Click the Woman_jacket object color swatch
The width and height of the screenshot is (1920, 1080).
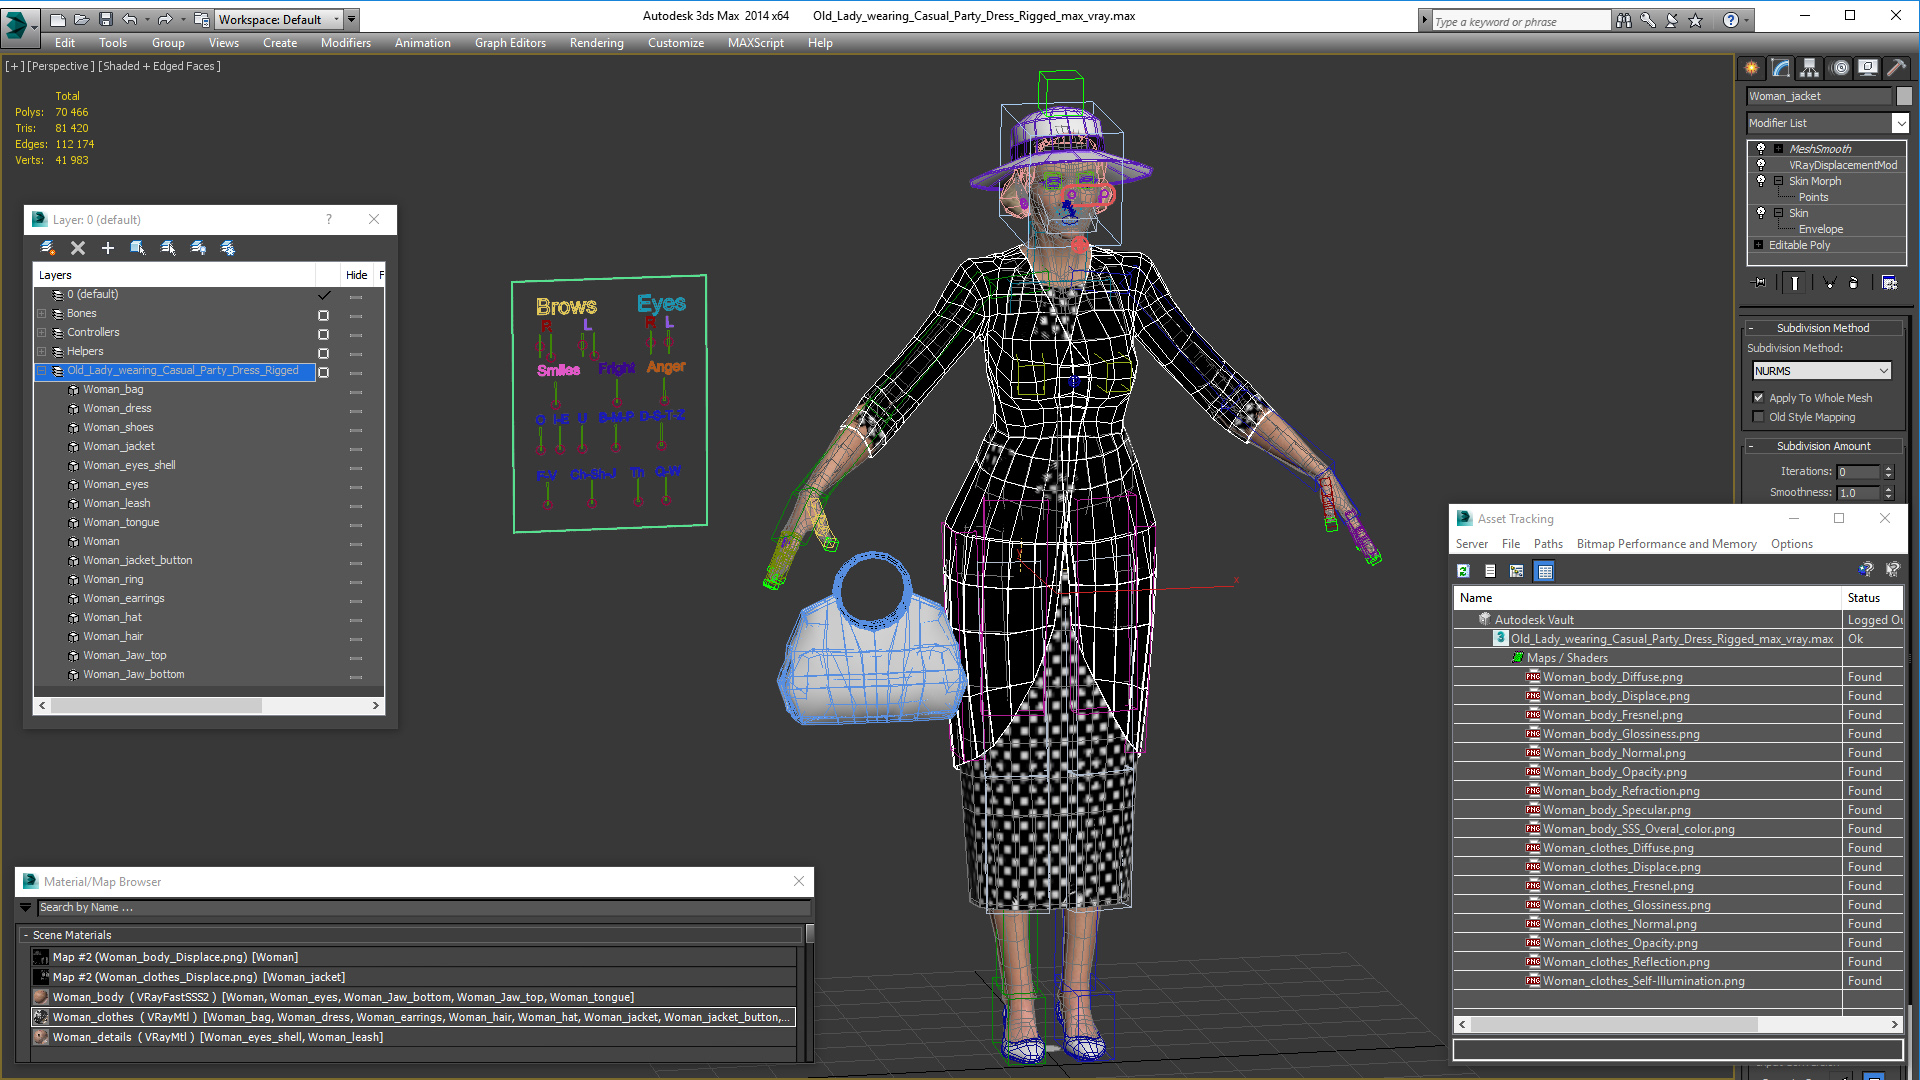(1904, 96)
